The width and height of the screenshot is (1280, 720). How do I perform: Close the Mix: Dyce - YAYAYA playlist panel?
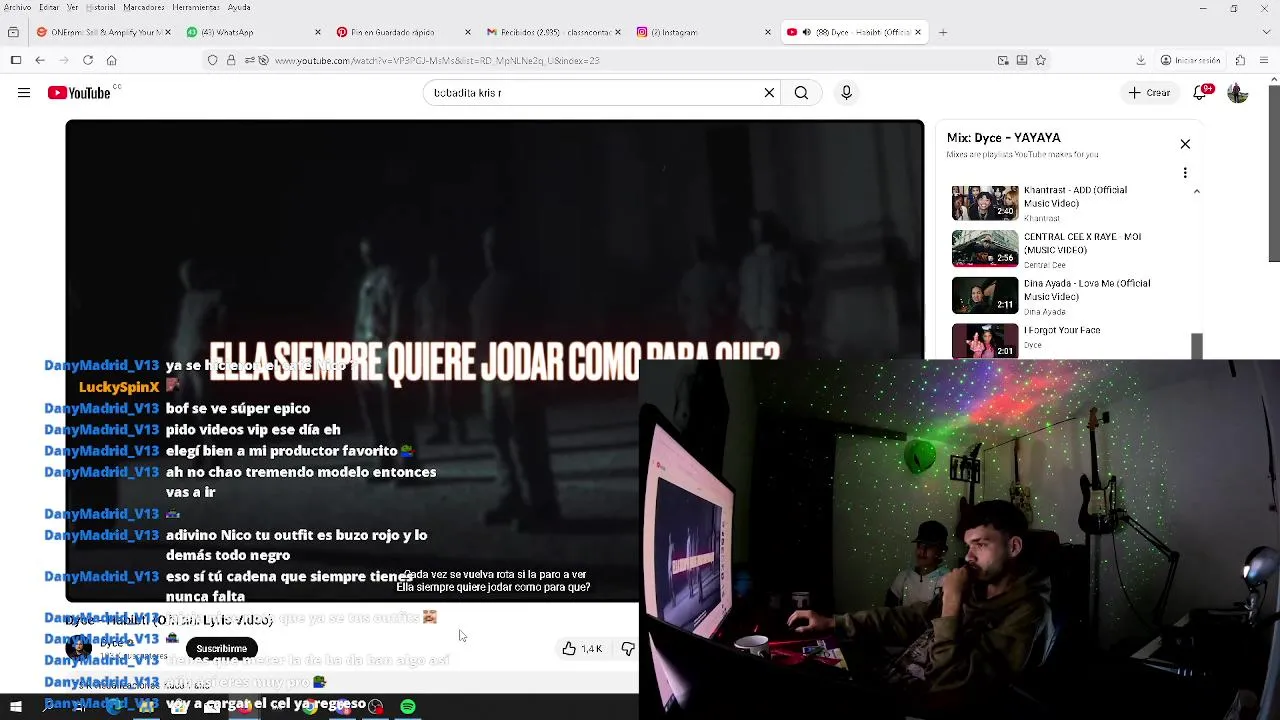coord(1185,144)
